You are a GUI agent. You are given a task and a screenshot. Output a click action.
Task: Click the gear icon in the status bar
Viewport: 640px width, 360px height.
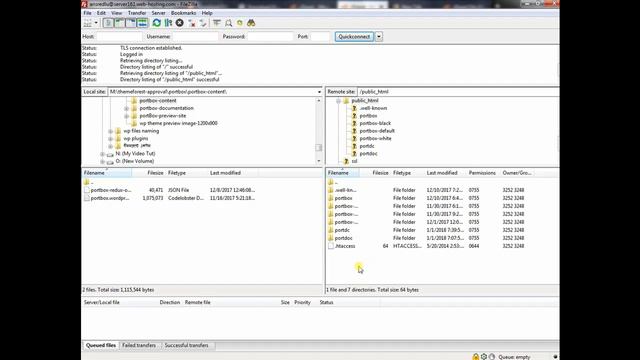tap(484, 357)
